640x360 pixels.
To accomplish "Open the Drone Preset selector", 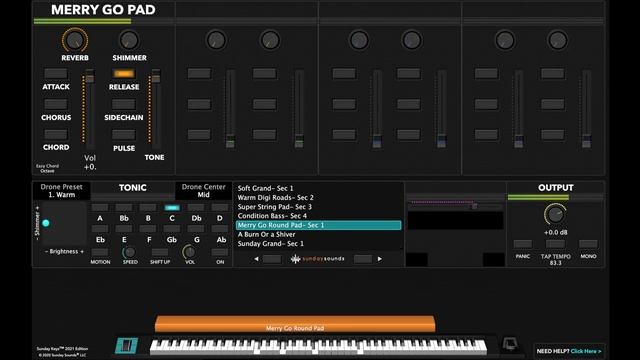I will (62, 191).
